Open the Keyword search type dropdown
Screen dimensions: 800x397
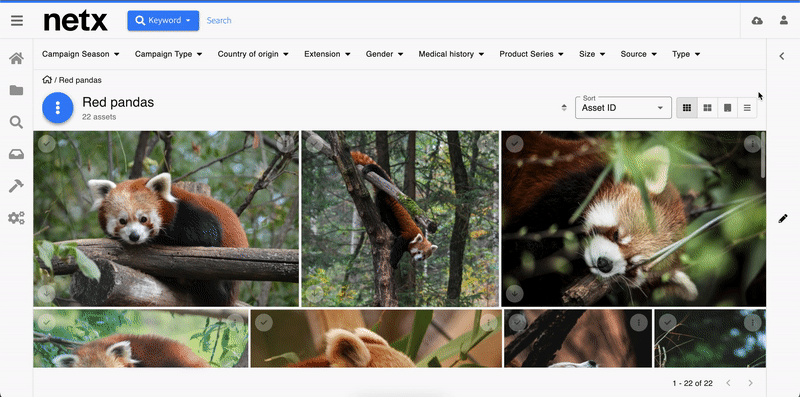click(163, 20)
